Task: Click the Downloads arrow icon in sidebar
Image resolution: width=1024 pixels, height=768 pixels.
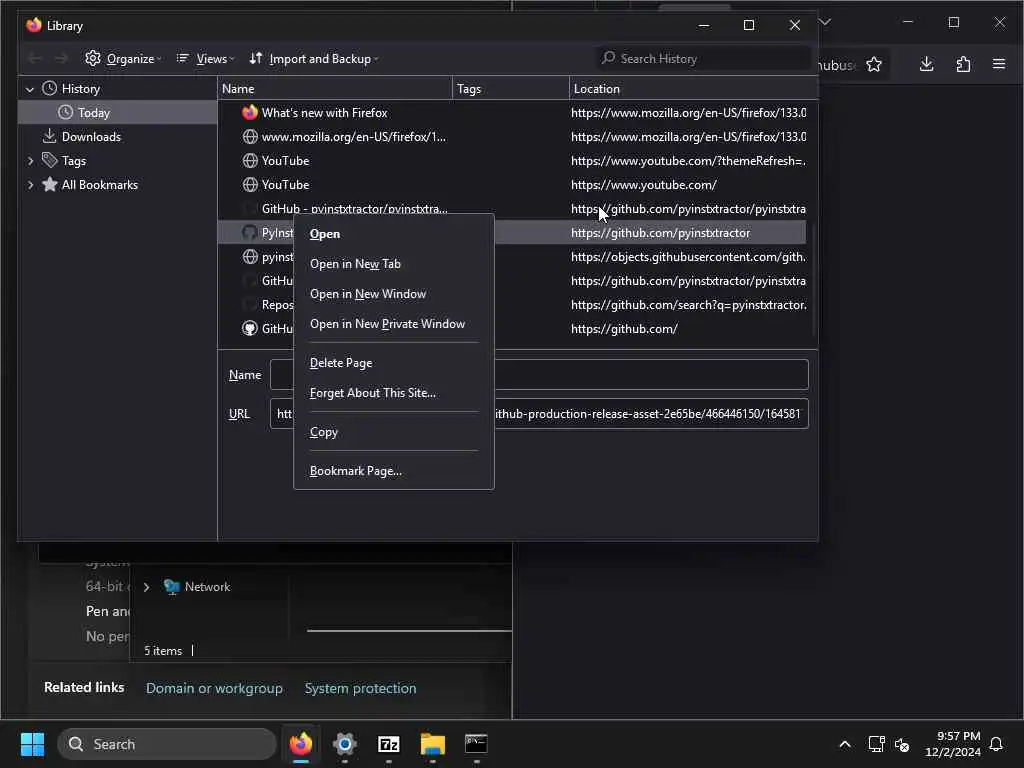Action: [x=50, y=136]
